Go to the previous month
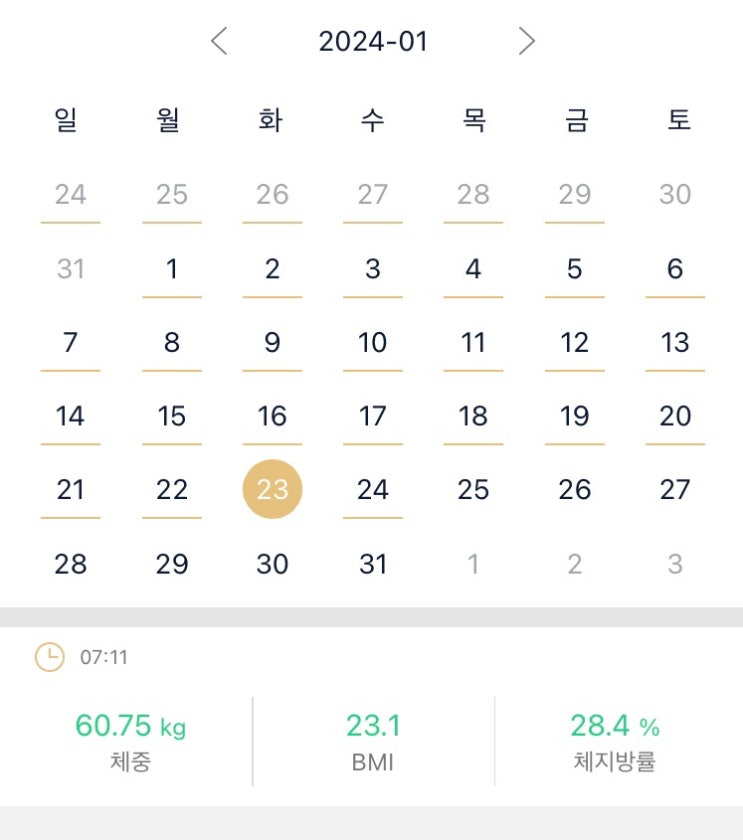Viewport: 743px width, 840px height. coord(220,41)
